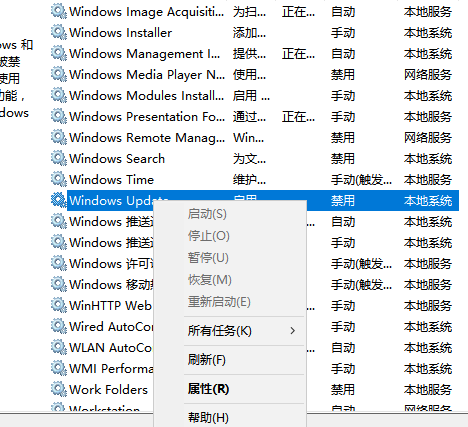This screenshot has height=427, width=468.
Task: Click 手动 startup type of Wired AutoConfig
Action: point(343,327)
